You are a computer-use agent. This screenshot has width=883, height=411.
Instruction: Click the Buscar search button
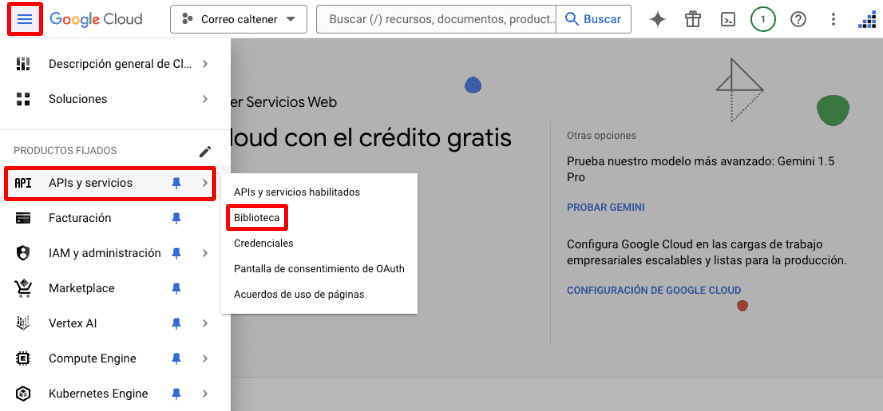coord(594,19)
